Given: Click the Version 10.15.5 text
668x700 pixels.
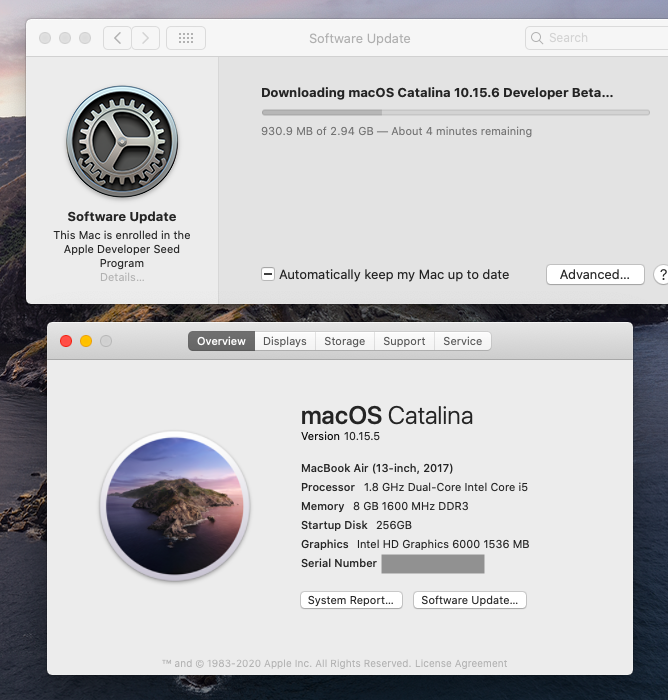Looking at the screenshot, I should (340, 436).
